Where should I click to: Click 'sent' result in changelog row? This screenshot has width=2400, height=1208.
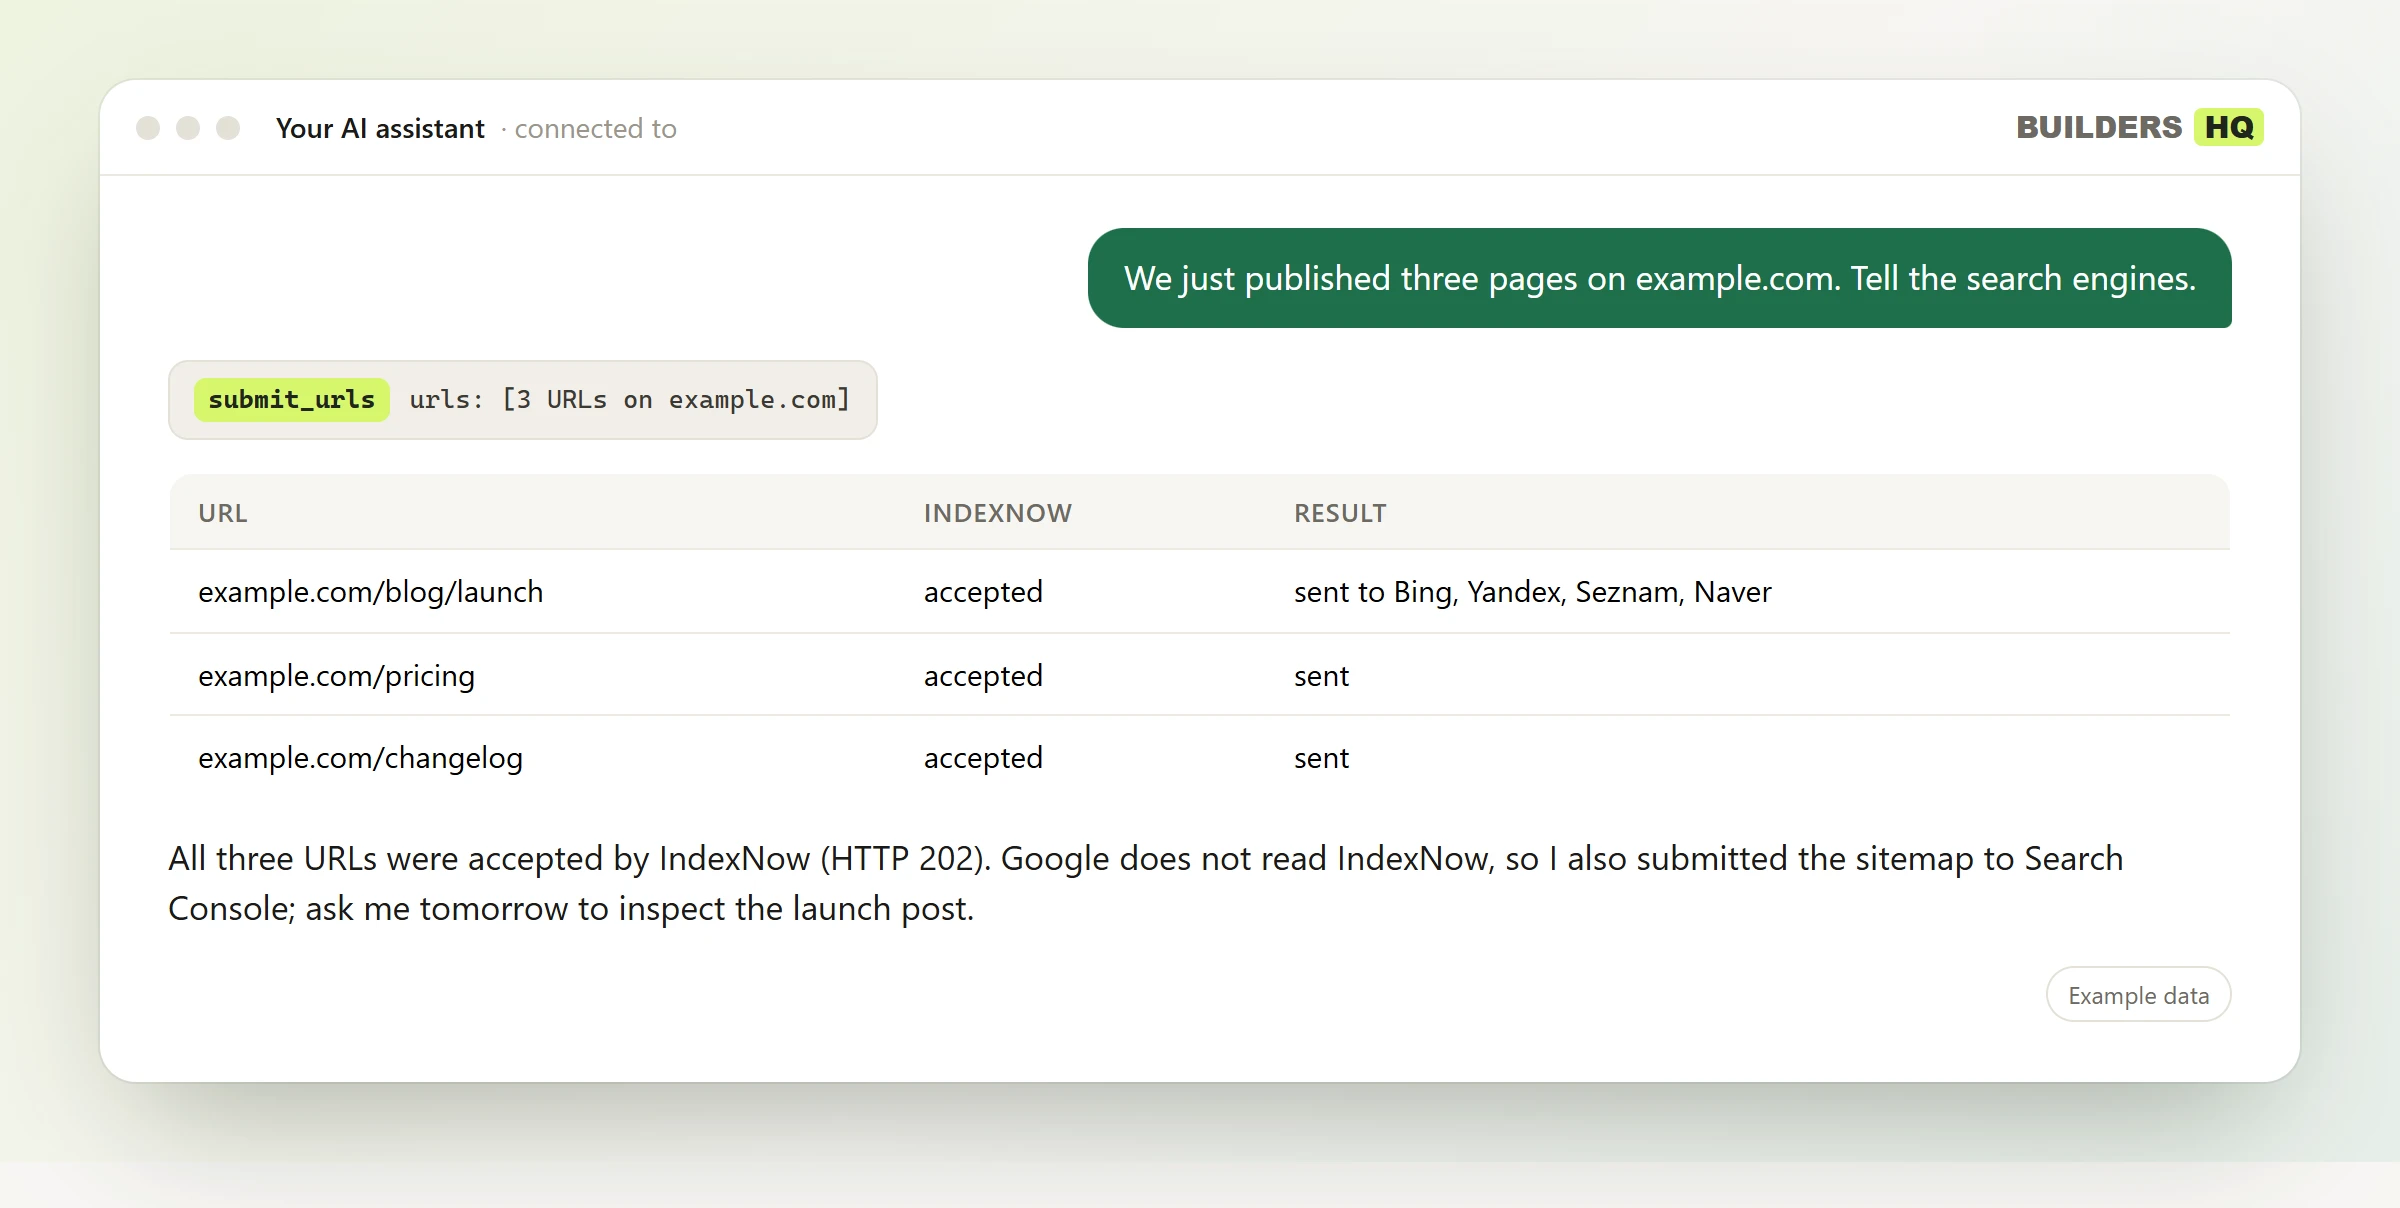coord(1321,758)
